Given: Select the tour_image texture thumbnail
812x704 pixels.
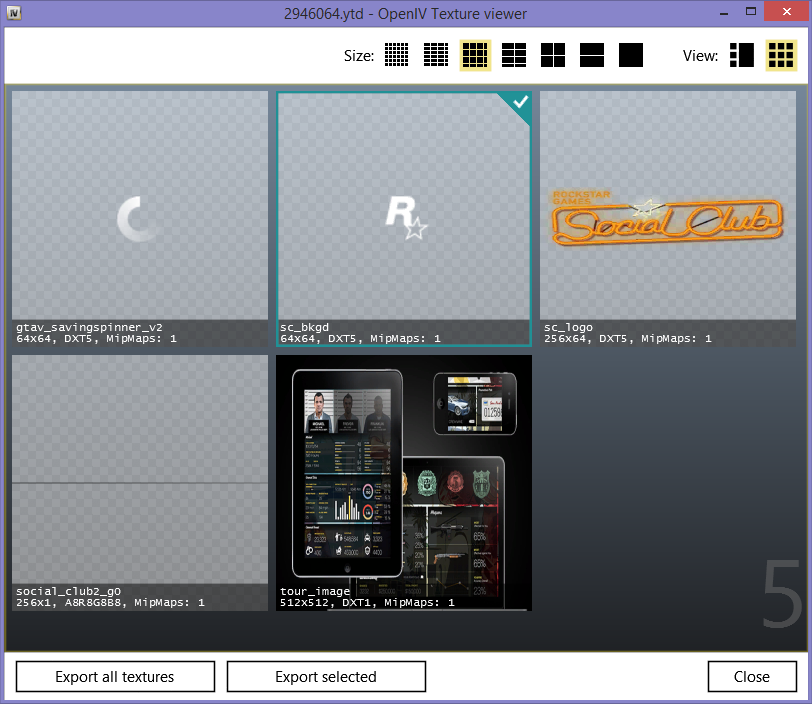Looking at the screenshot, I should point(404,483).
